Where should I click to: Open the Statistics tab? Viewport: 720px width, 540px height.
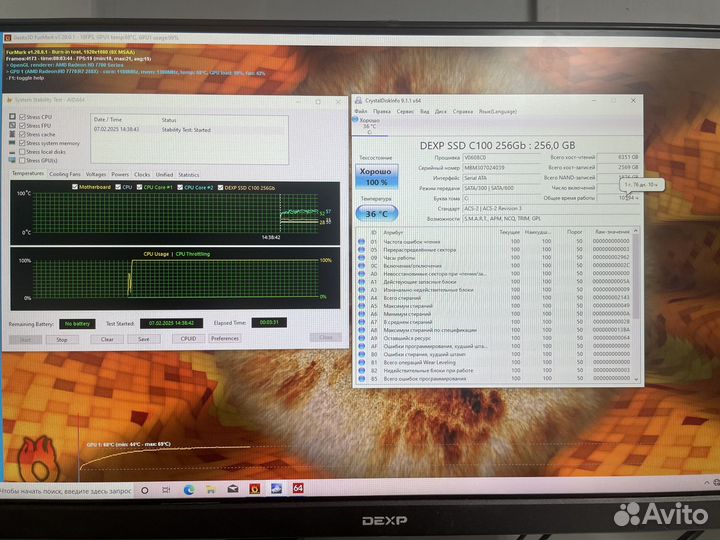click(x=189, y=174)
